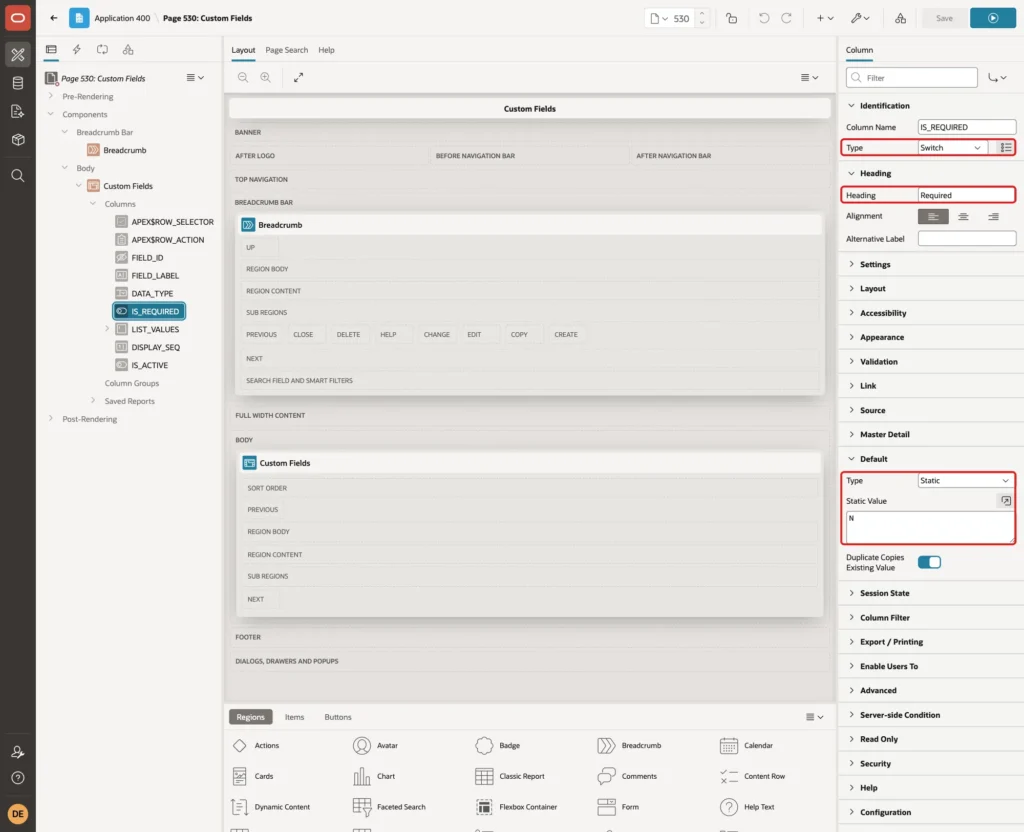Open Team Development icon in sidebar
1024x832 pixels.
point(18,112)
